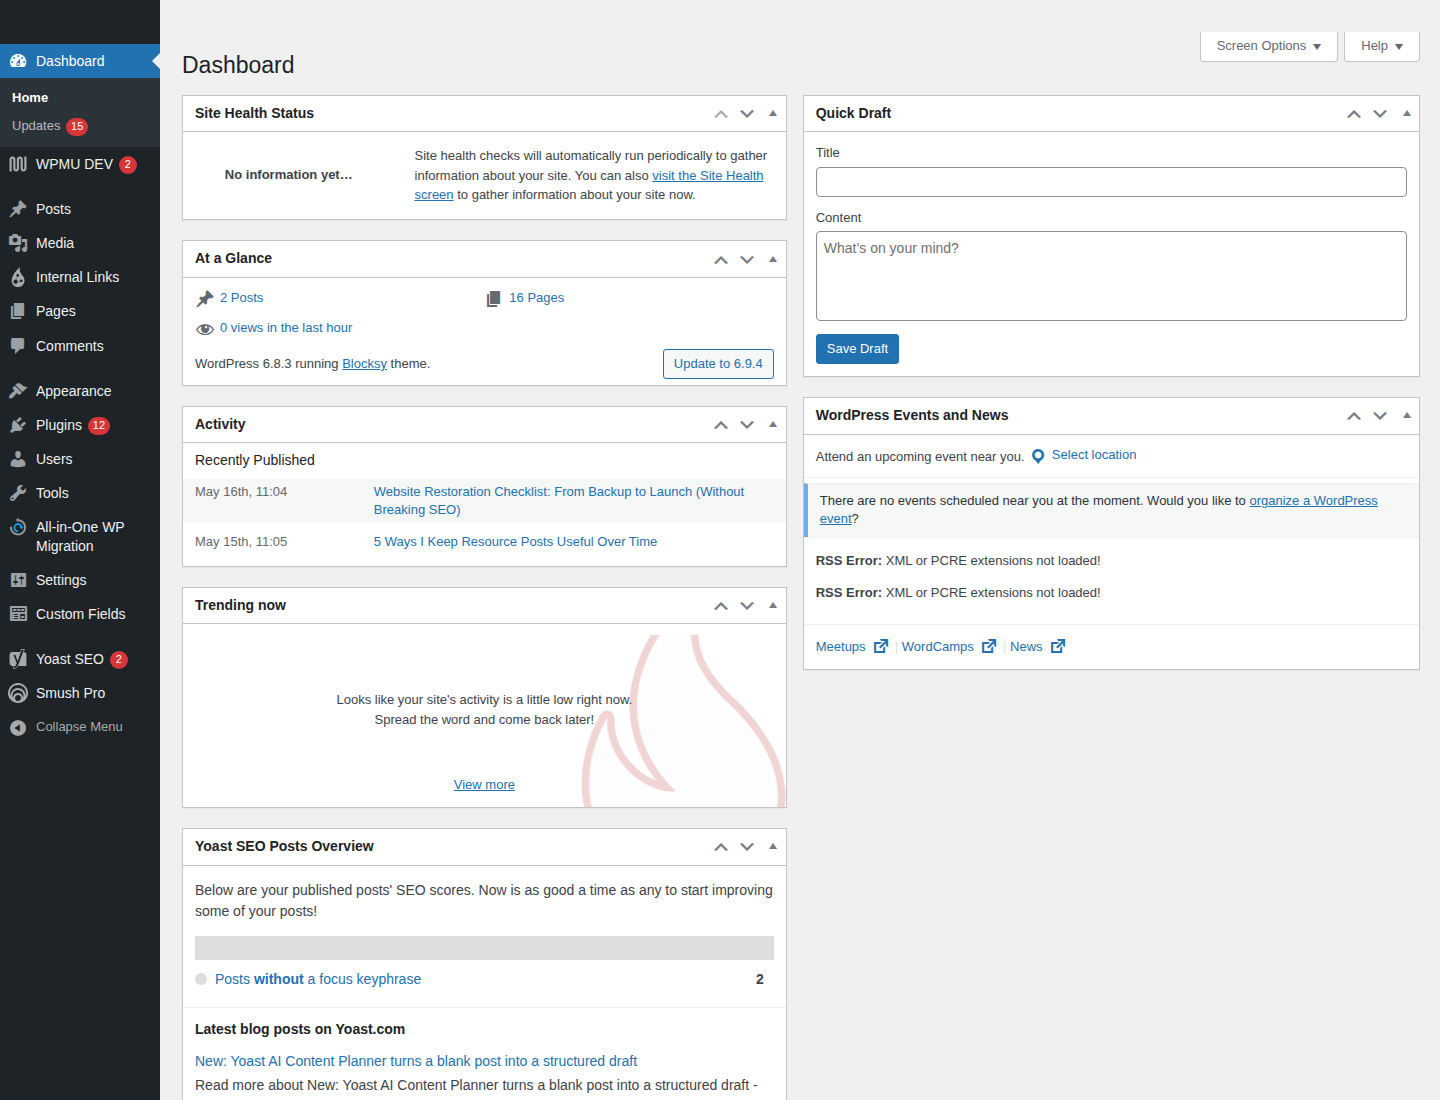Image resolution: width=1440 pixels, height=1100 pixels.
Task: Focus the What's on your mind textarea
Action: 1111,276
